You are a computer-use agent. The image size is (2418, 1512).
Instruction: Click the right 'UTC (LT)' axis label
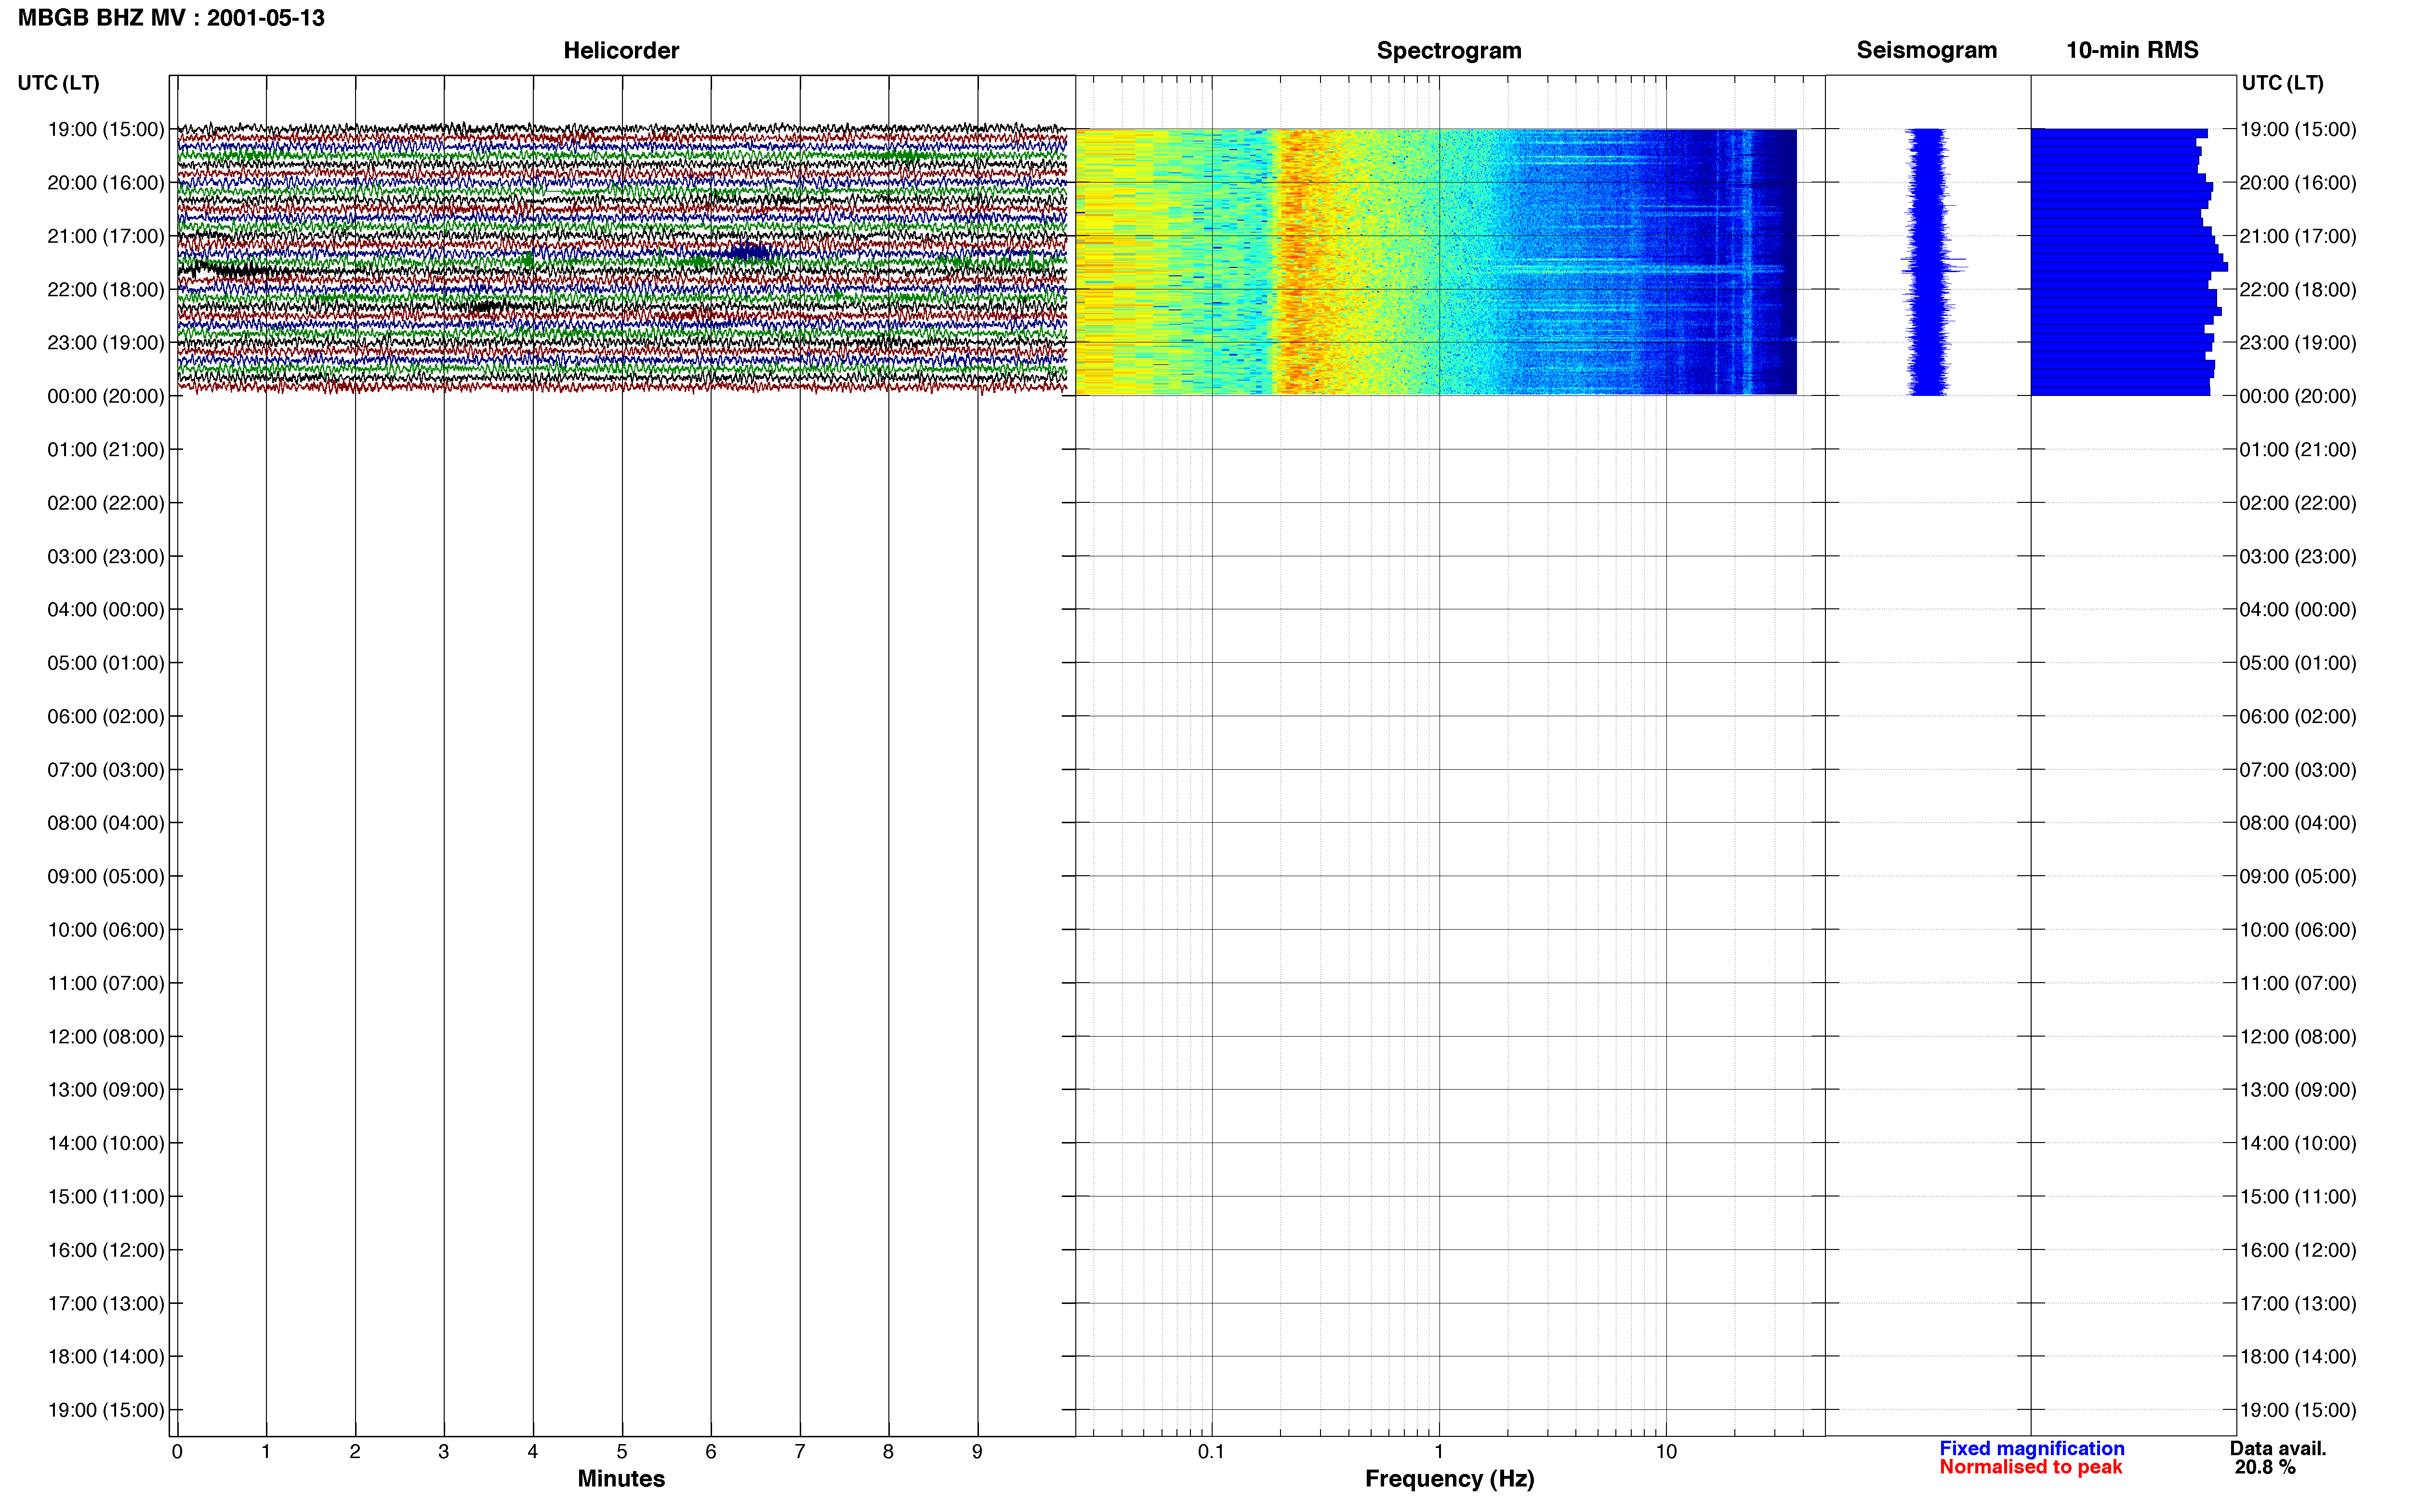2282,83
